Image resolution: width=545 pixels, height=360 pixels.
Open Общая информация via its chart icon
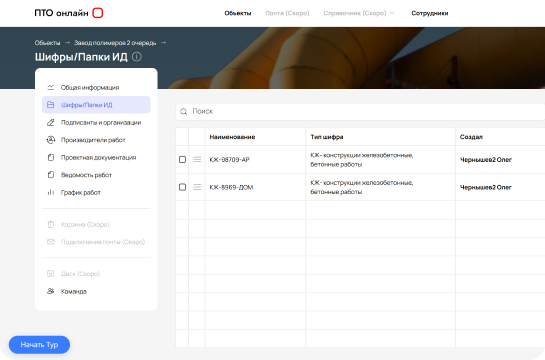[x=51, y=87]
